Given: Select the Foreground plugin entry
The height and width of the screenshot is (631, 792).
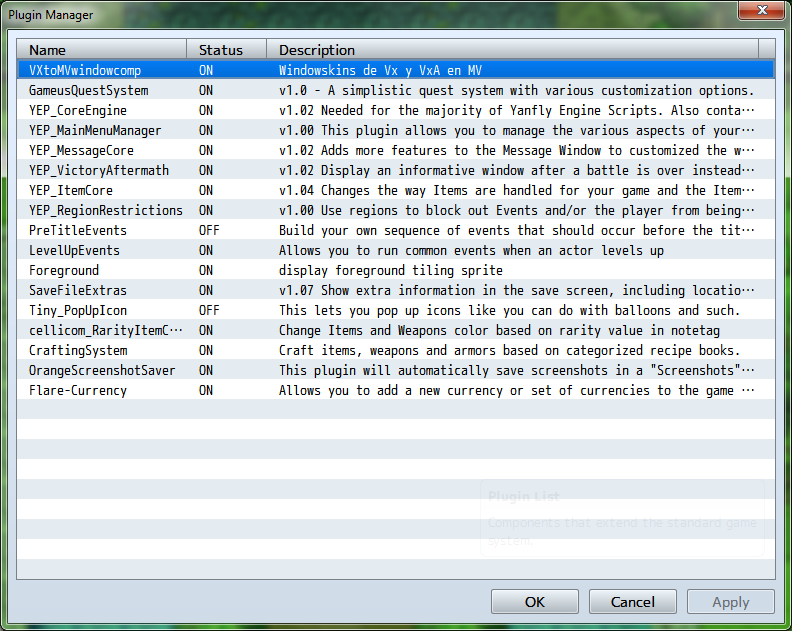Looking at the screenshot, I should coord(395,270).
